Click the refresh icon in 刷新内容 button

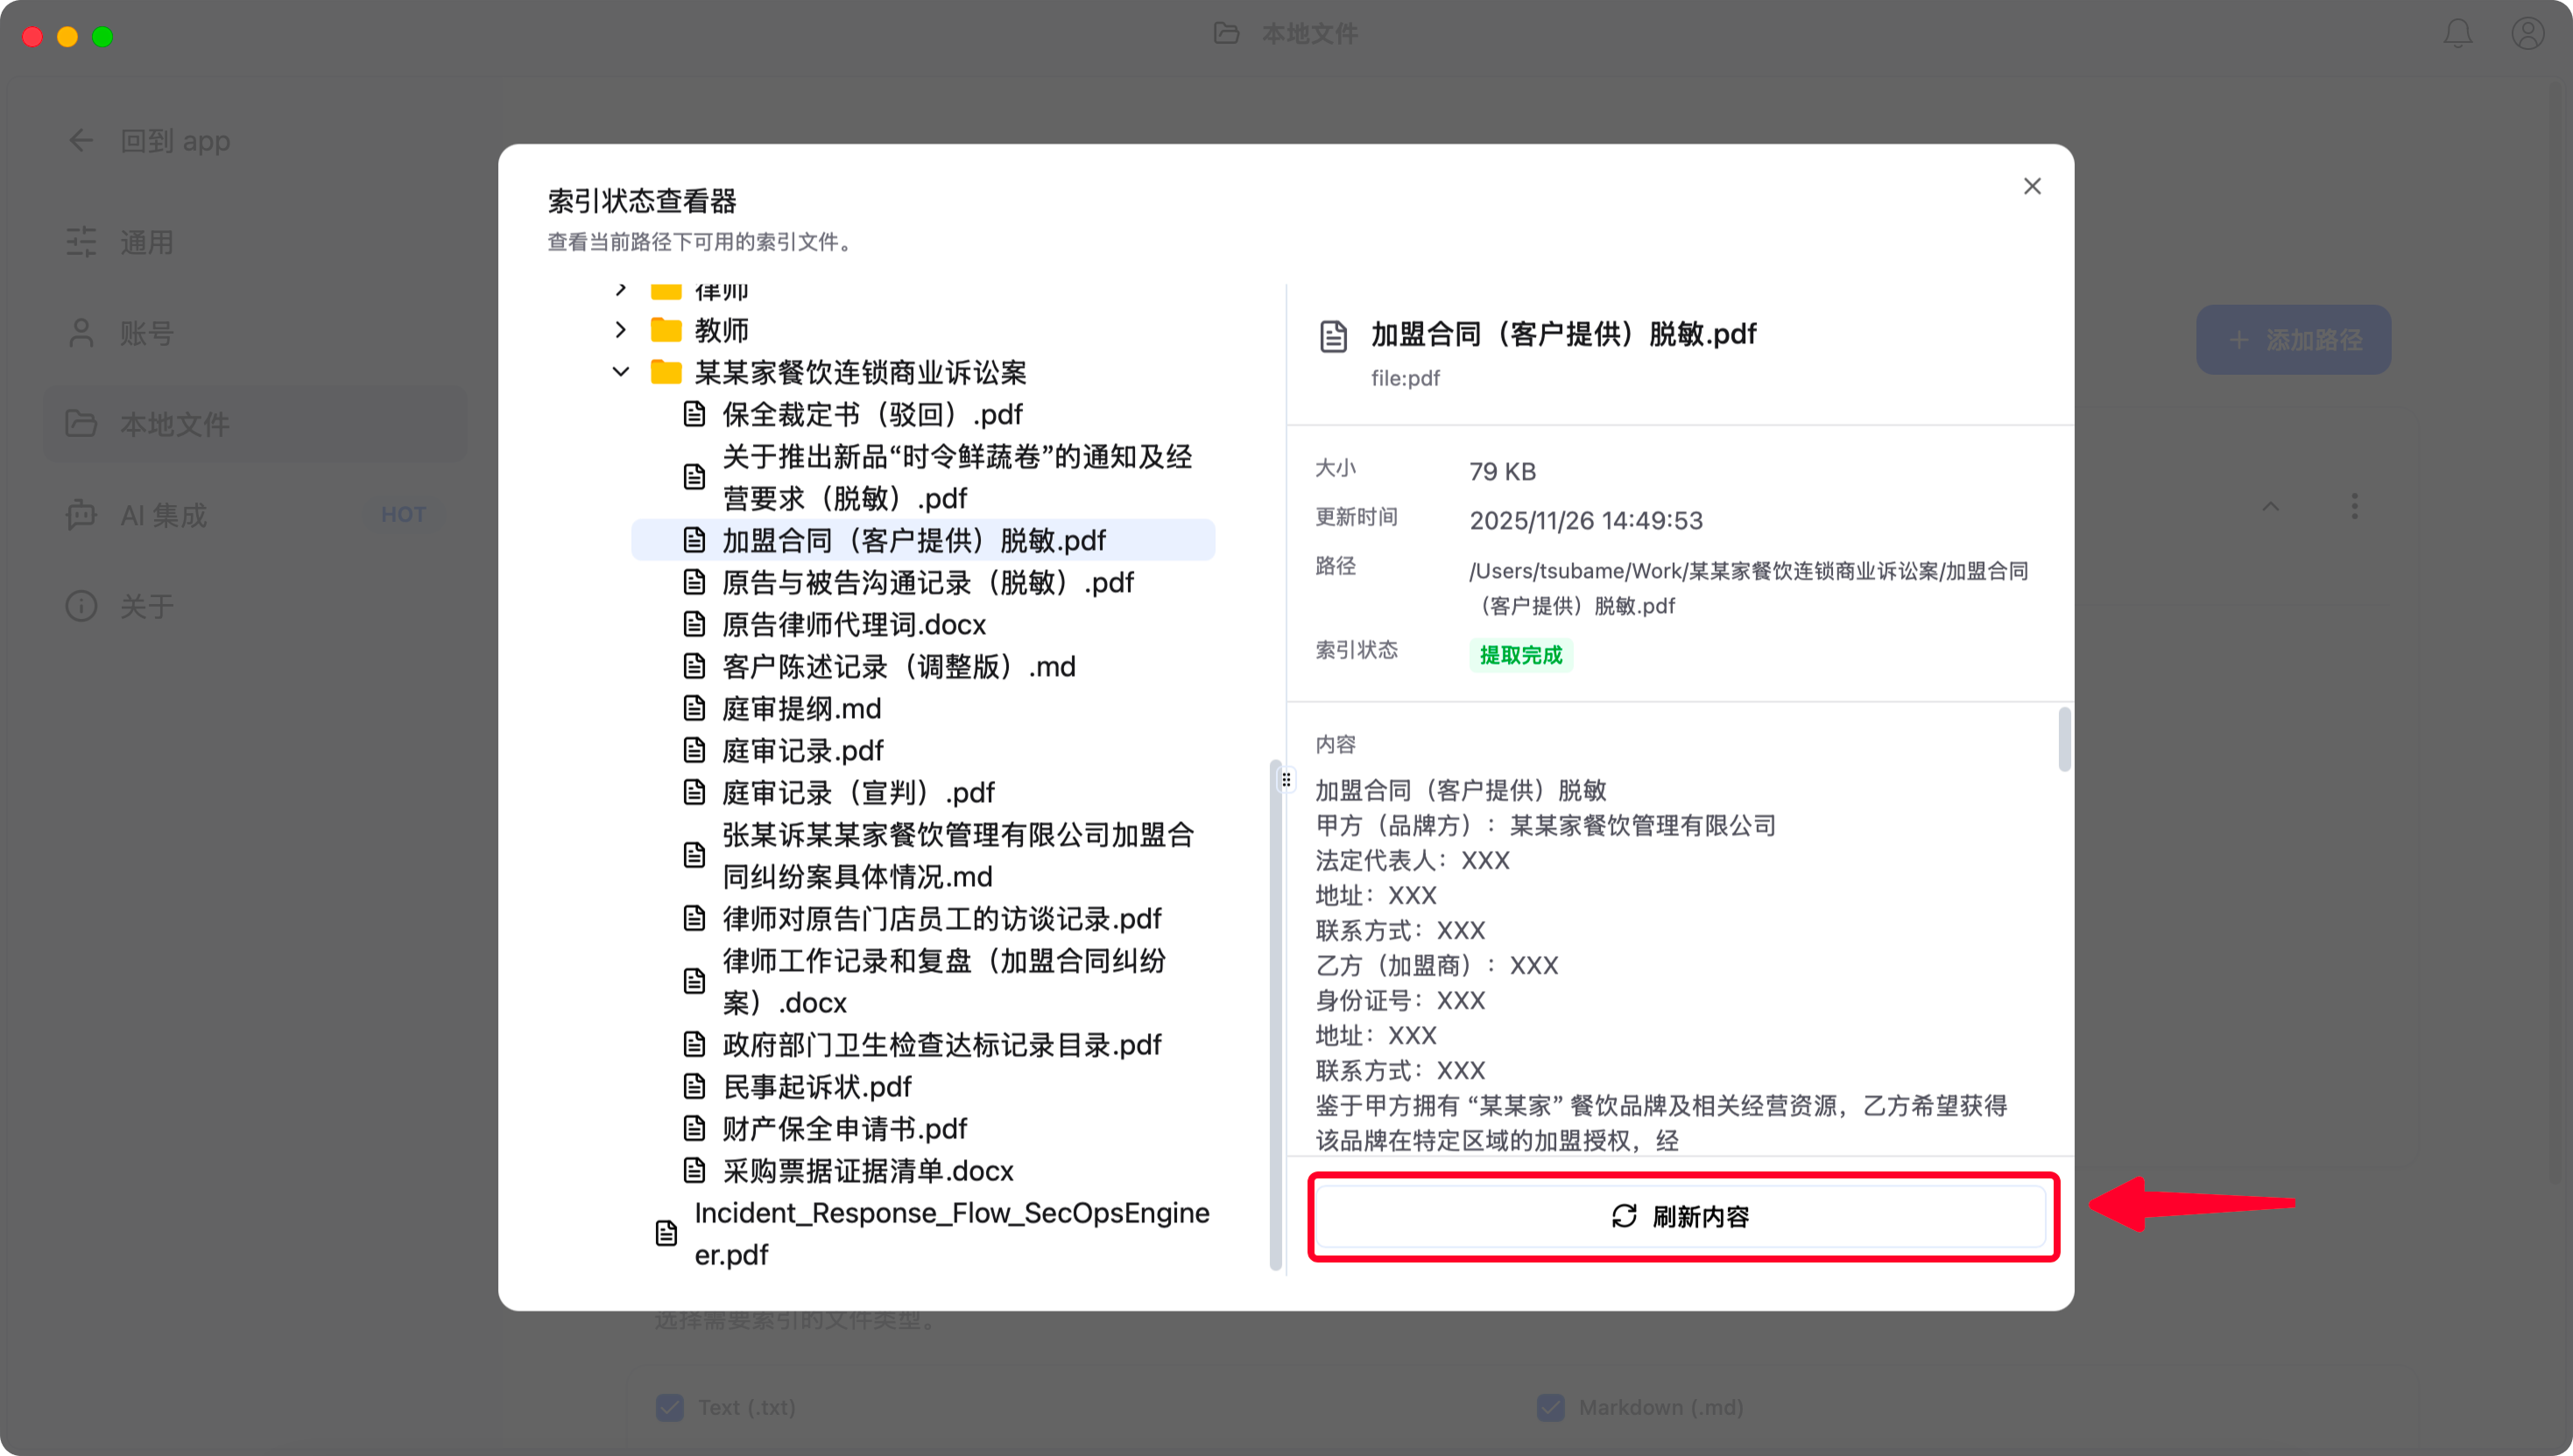(x=1624, y=1216)
